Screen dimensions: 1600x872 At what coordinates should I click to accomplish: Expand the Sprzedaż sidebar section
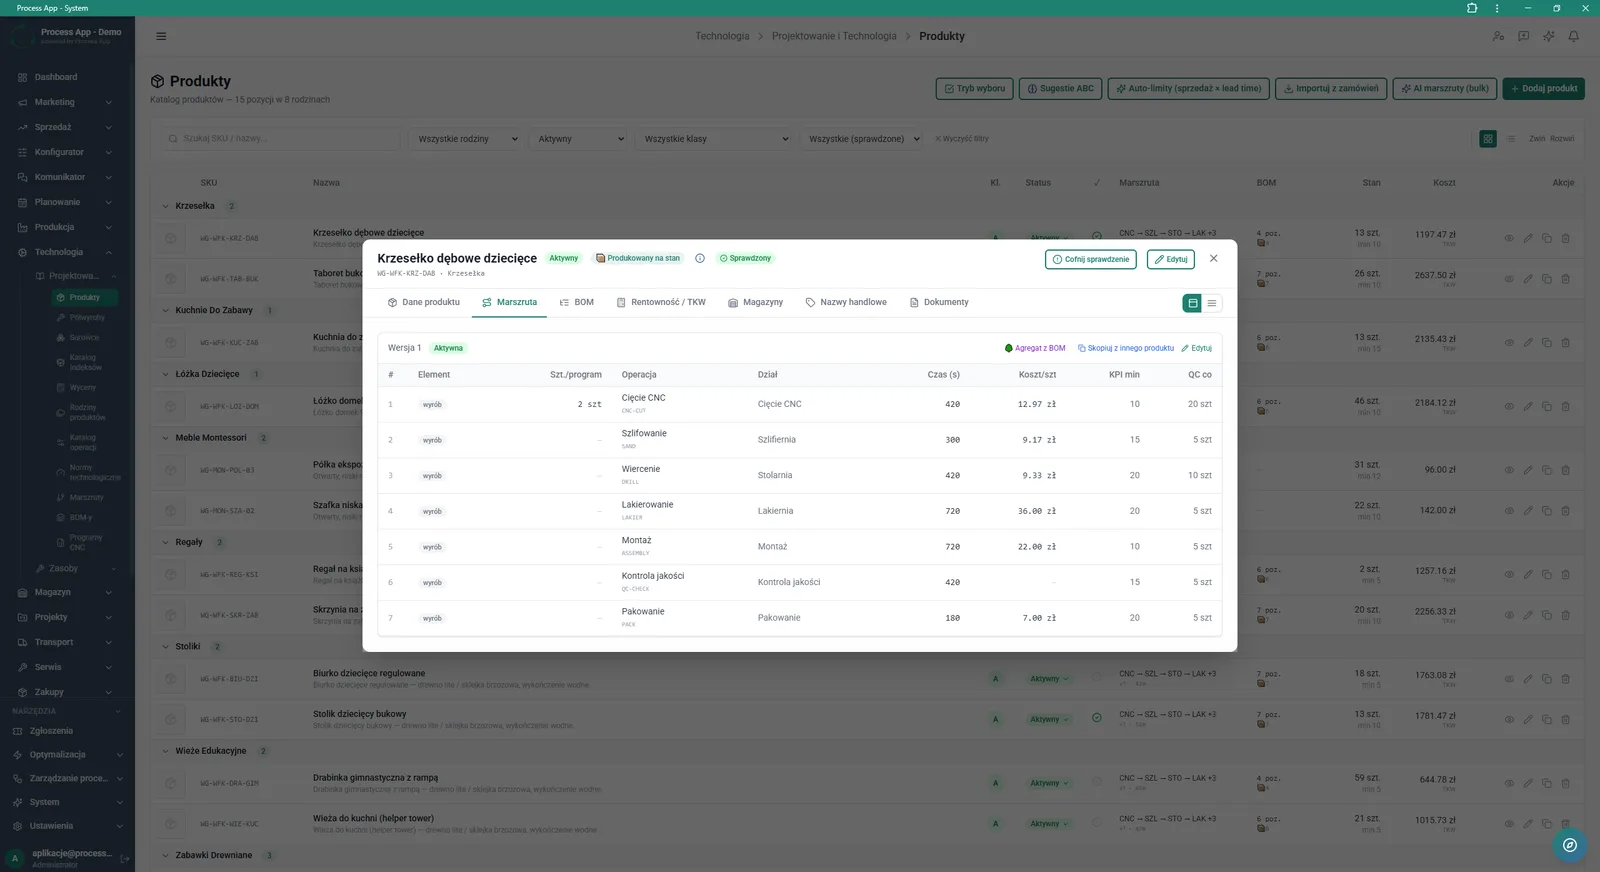[x=65, y=127]
